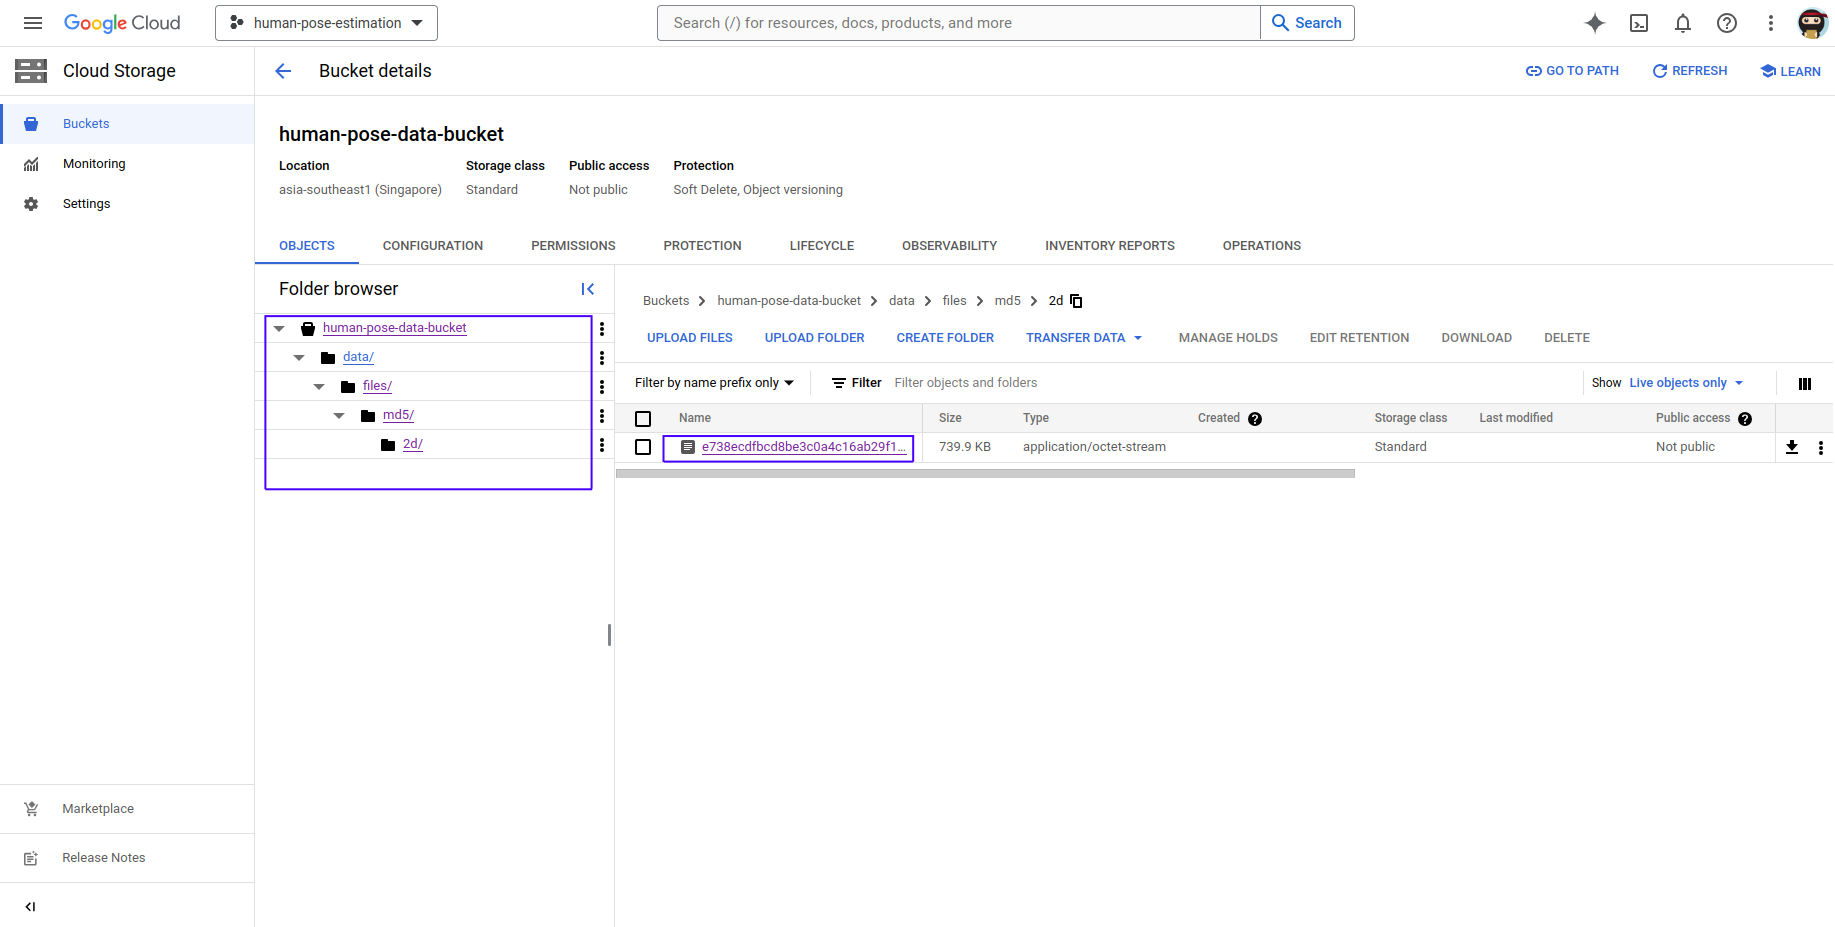Open Settings in the sidebar
This screenshot has width=1835, height=927.
127,204
